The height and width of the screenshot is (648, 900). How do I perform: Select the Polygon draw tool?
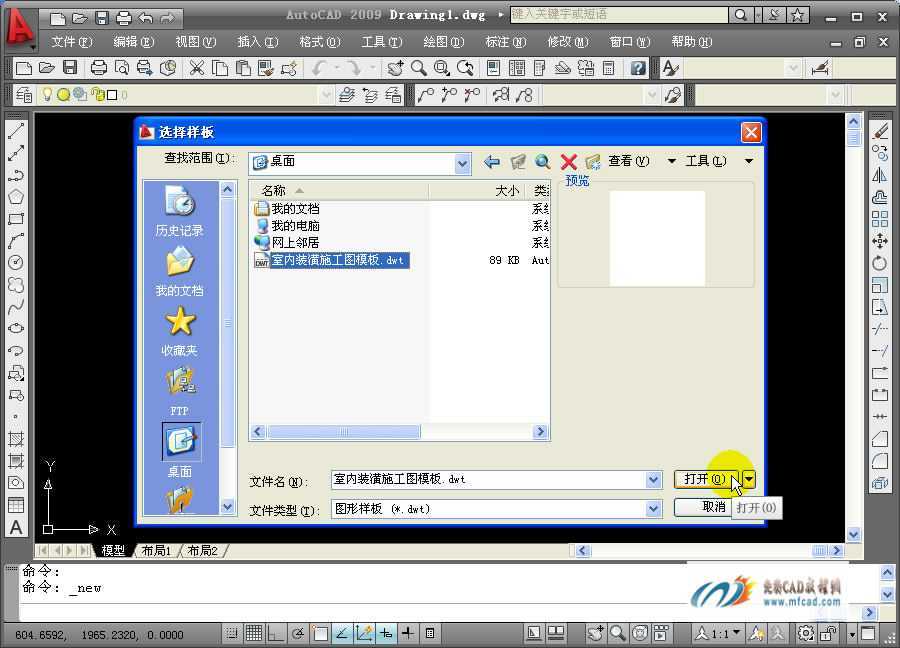coord(16,197)
